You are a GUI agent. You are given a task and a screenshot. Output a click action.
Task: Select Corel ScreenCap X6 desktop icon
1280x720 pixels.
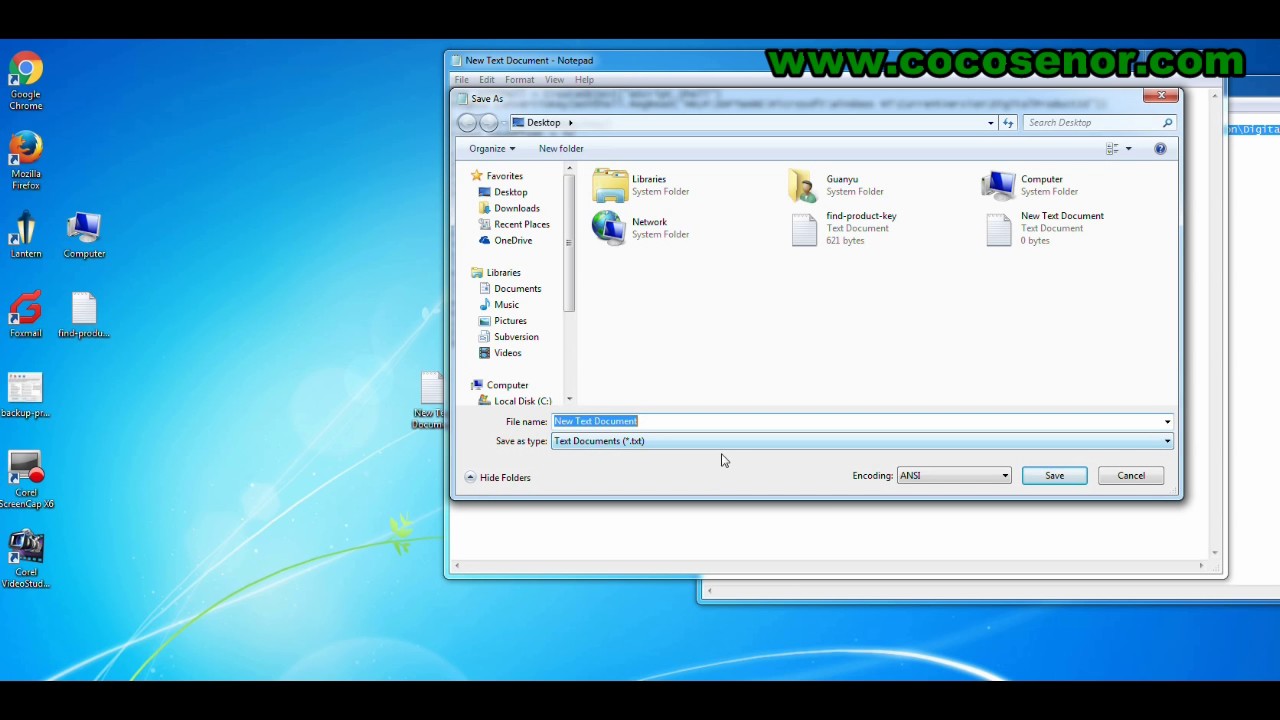point(26,480)
